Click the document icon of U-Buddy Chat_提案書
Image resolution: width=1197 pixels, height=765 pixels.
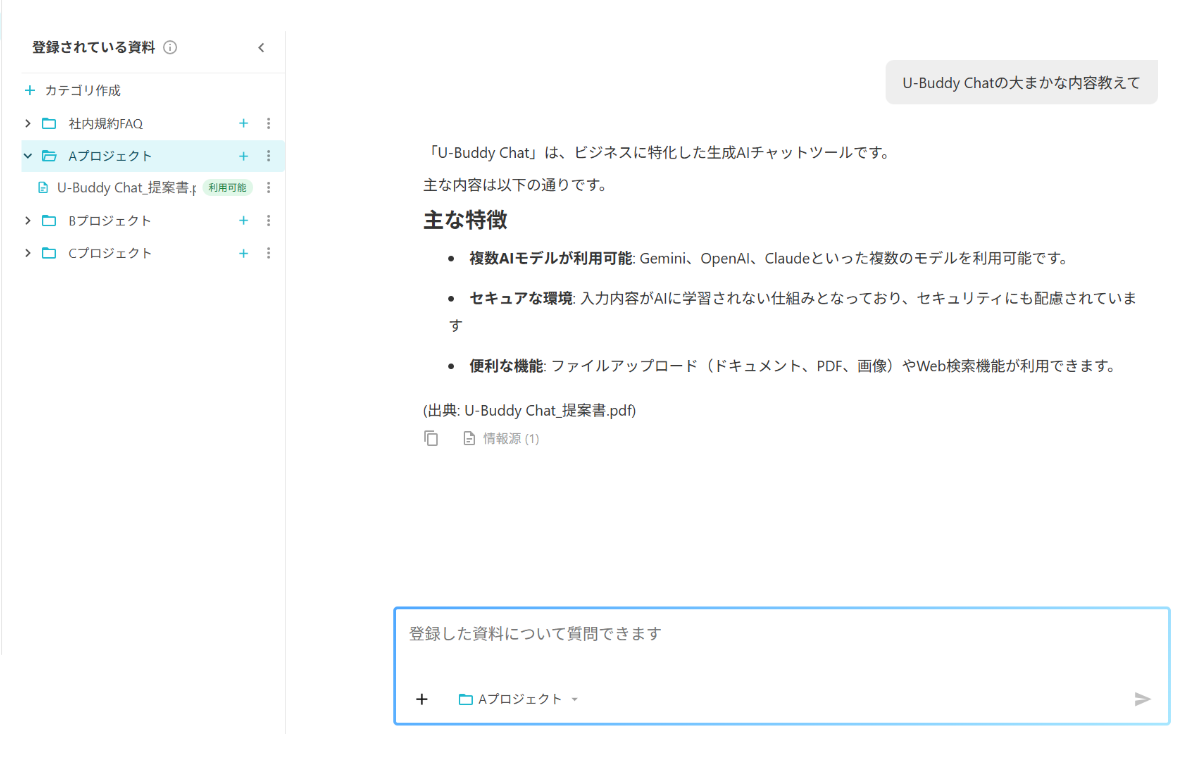[x=43, y=188]
